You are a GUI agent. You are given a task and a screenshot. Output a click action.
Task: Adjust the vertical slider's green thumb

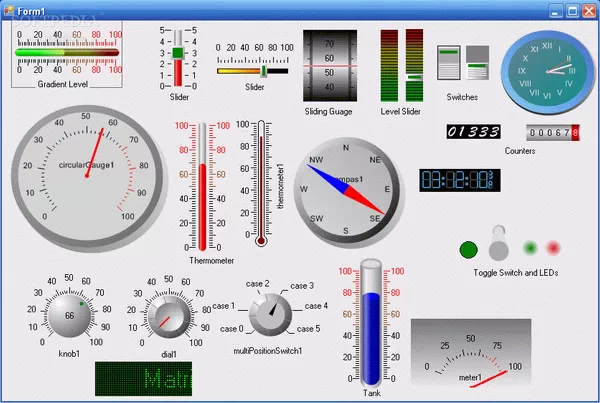click(178, 53)
